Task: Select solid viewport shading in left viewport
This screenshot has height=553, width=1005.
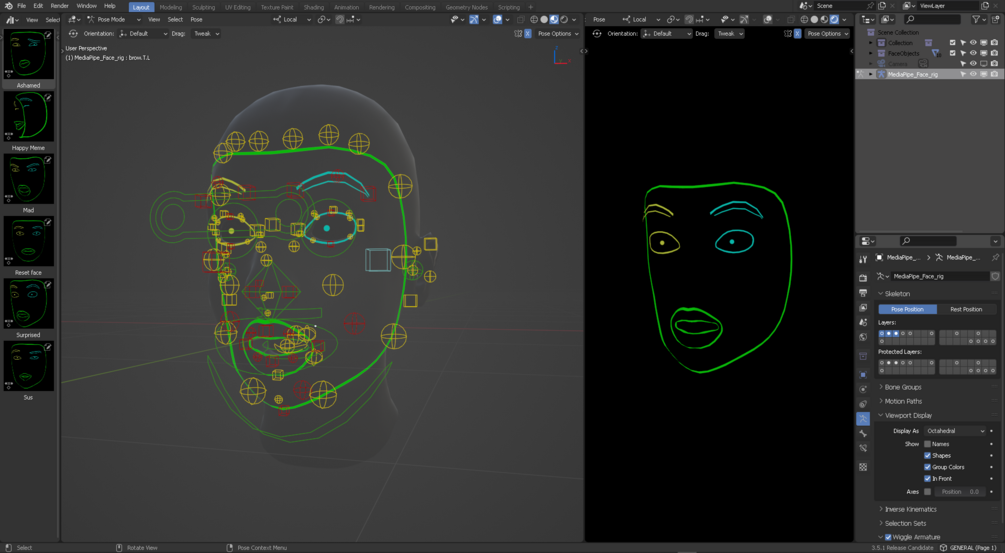Action: (544, 19)
